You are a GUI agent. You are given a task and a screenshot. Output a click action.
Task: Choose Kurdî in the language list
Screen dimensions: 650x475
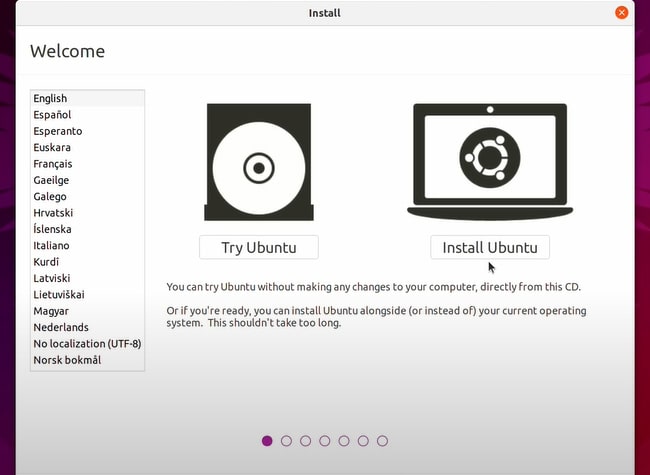point(87,262)
